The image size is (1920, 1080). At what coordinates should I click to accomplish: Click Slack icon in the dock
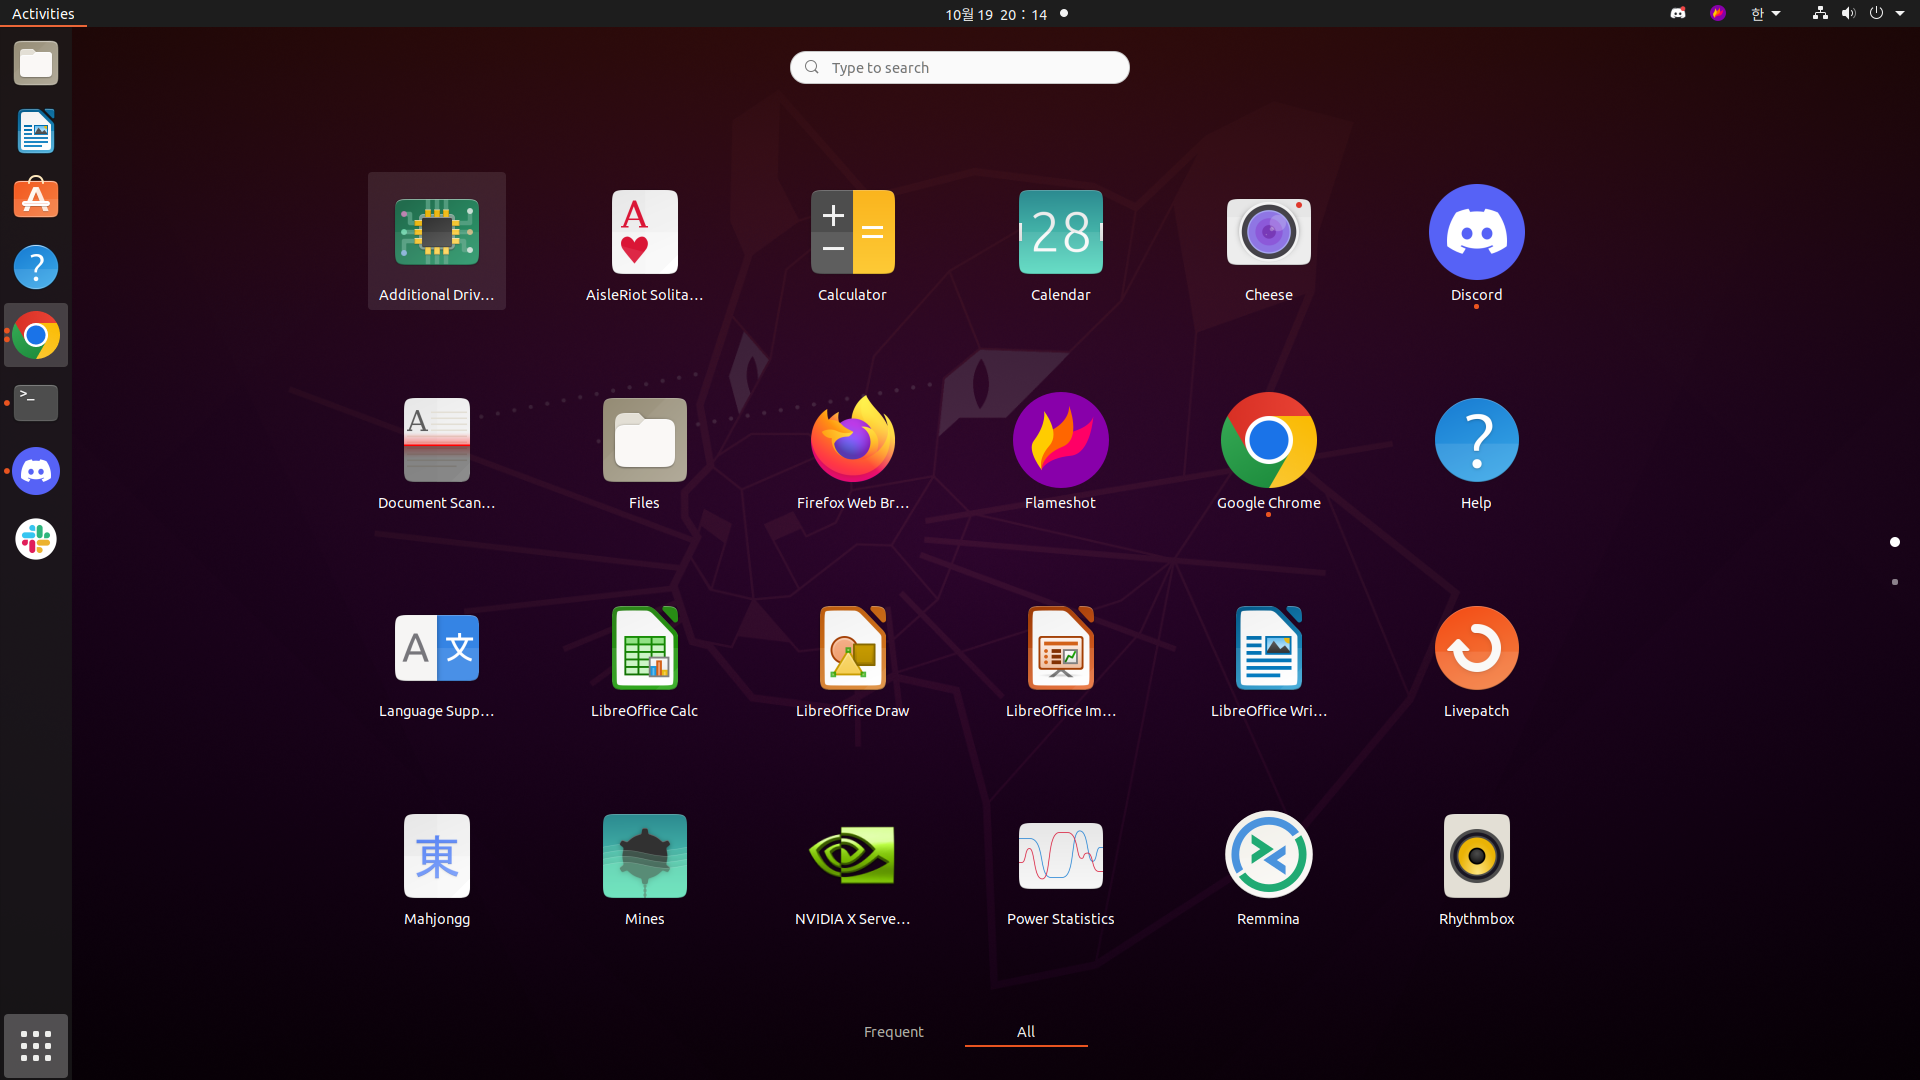[x=36, y=539]
